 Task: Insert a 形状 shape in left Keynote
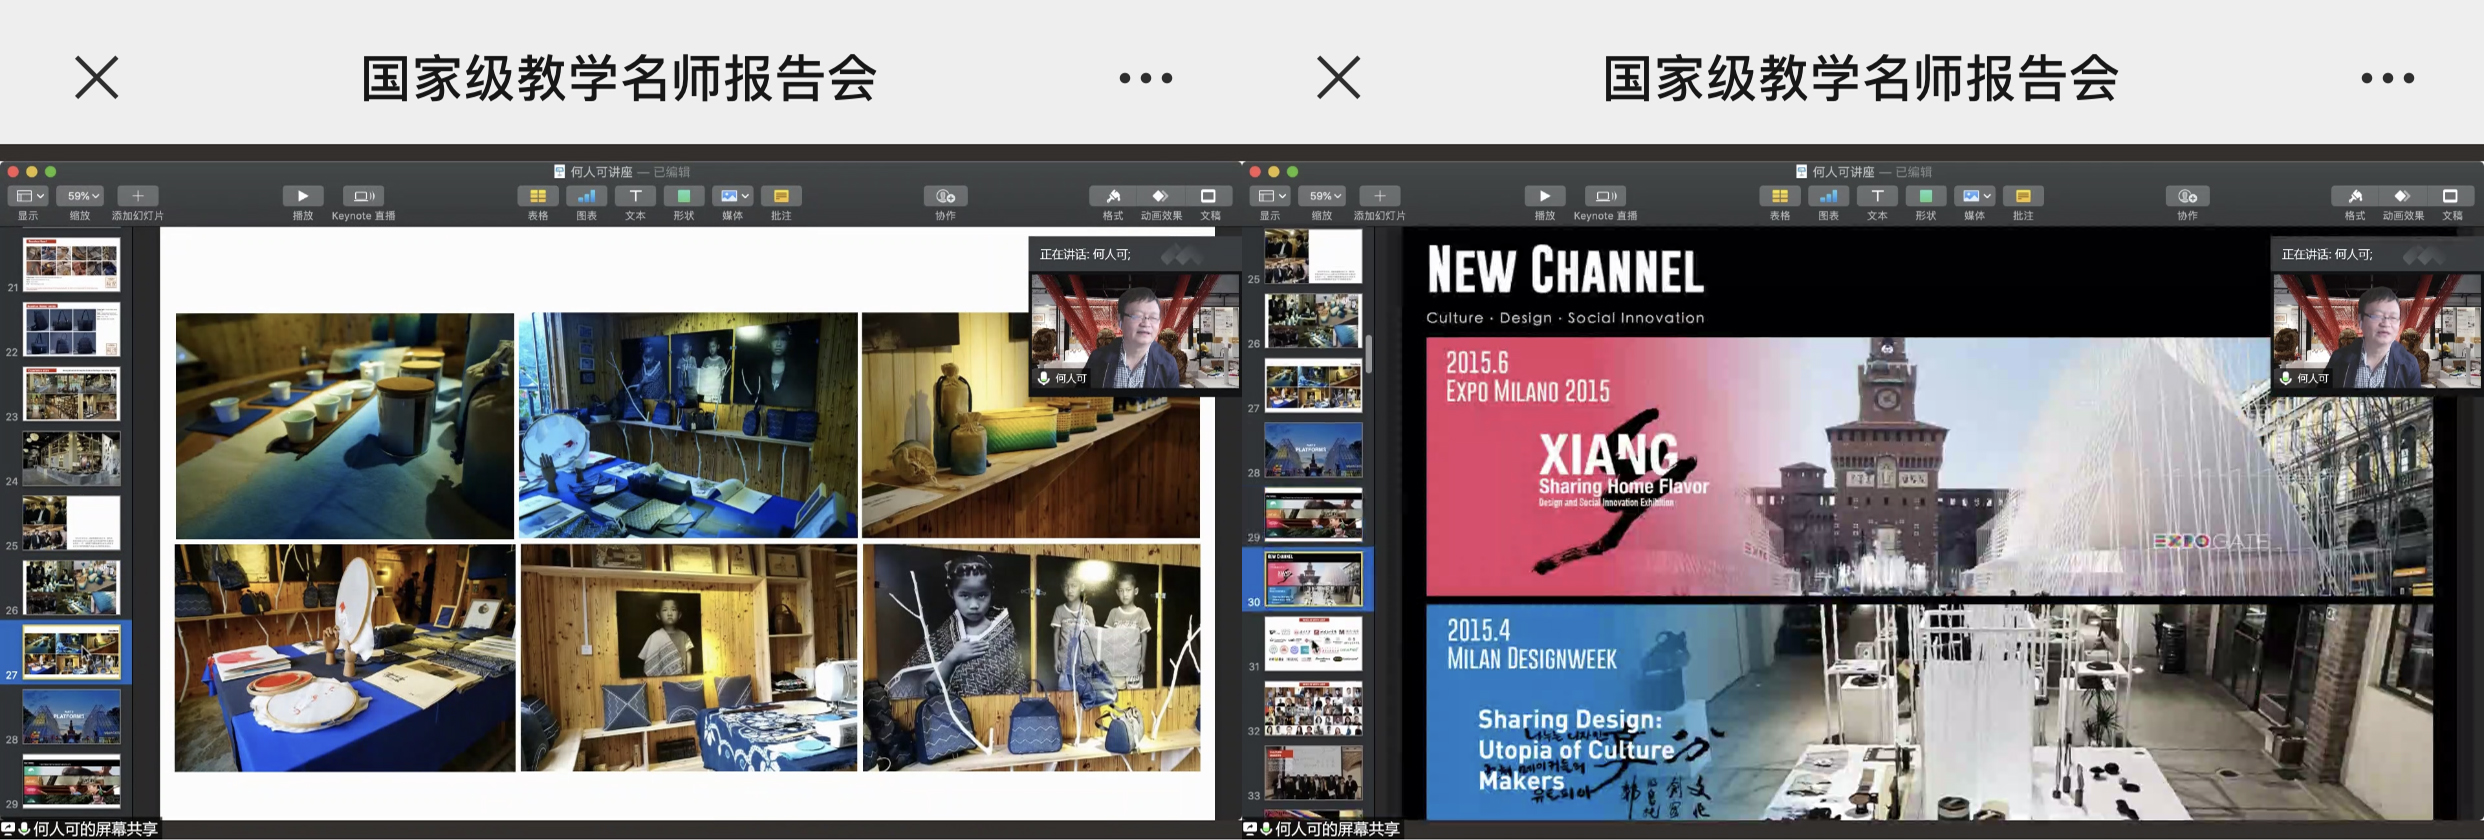[x=684, y=196]
